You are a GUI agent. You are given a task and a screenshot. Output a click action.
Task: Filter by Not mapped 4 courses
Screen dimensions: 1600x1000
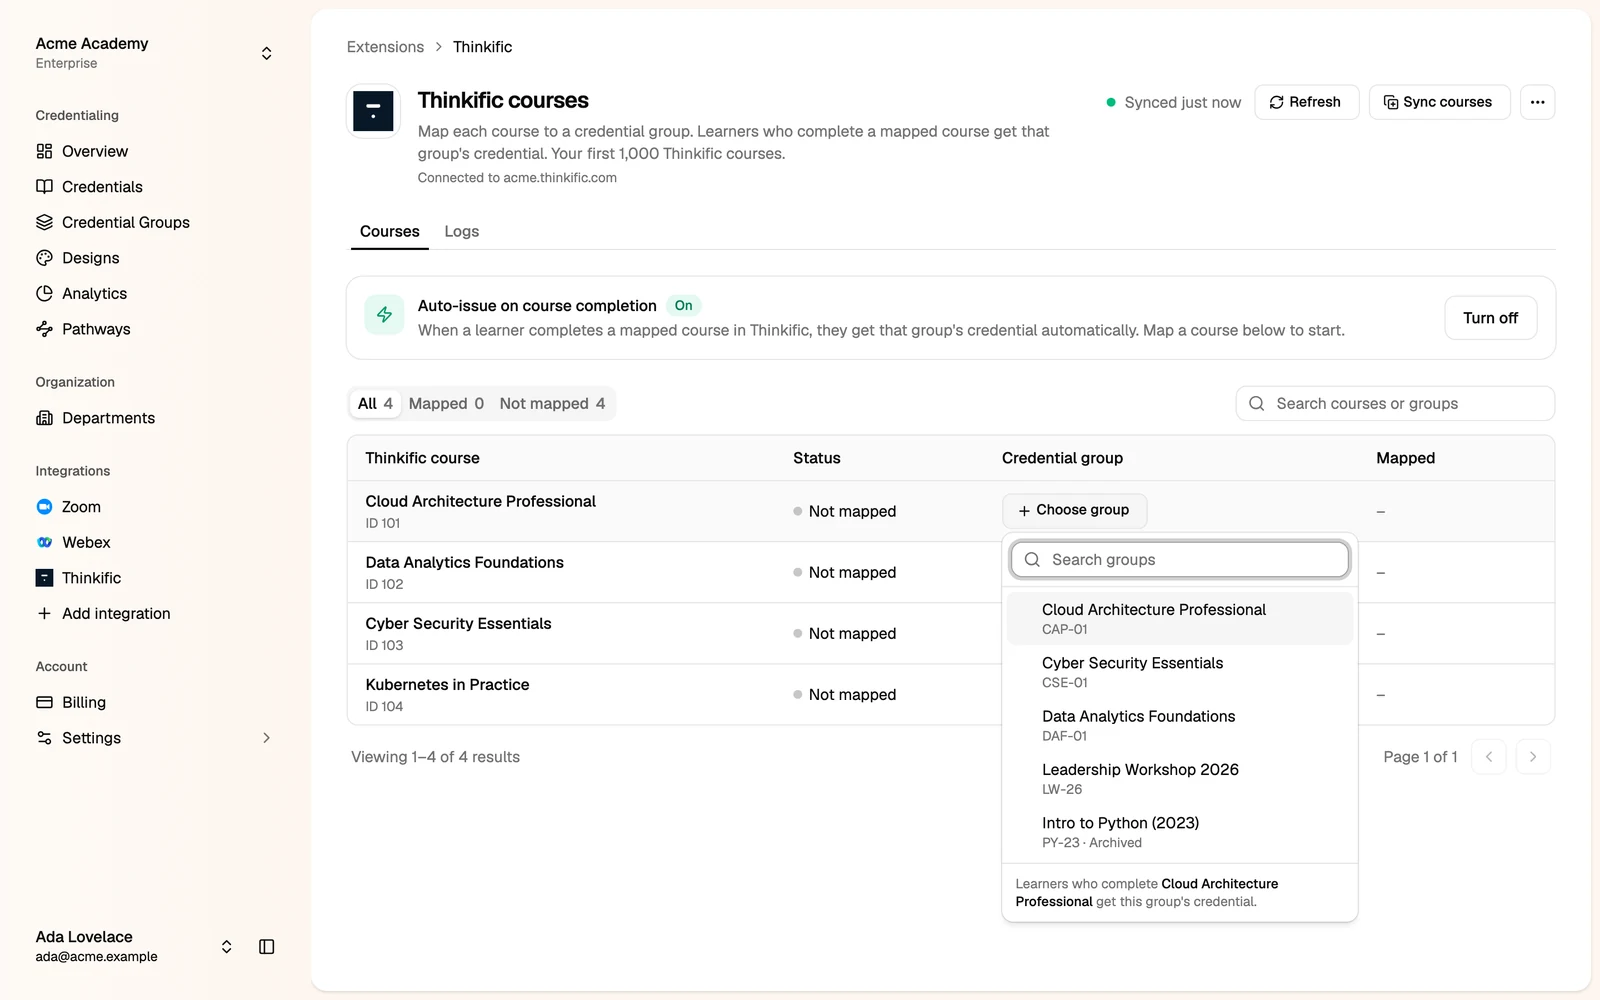pos(552,404)
